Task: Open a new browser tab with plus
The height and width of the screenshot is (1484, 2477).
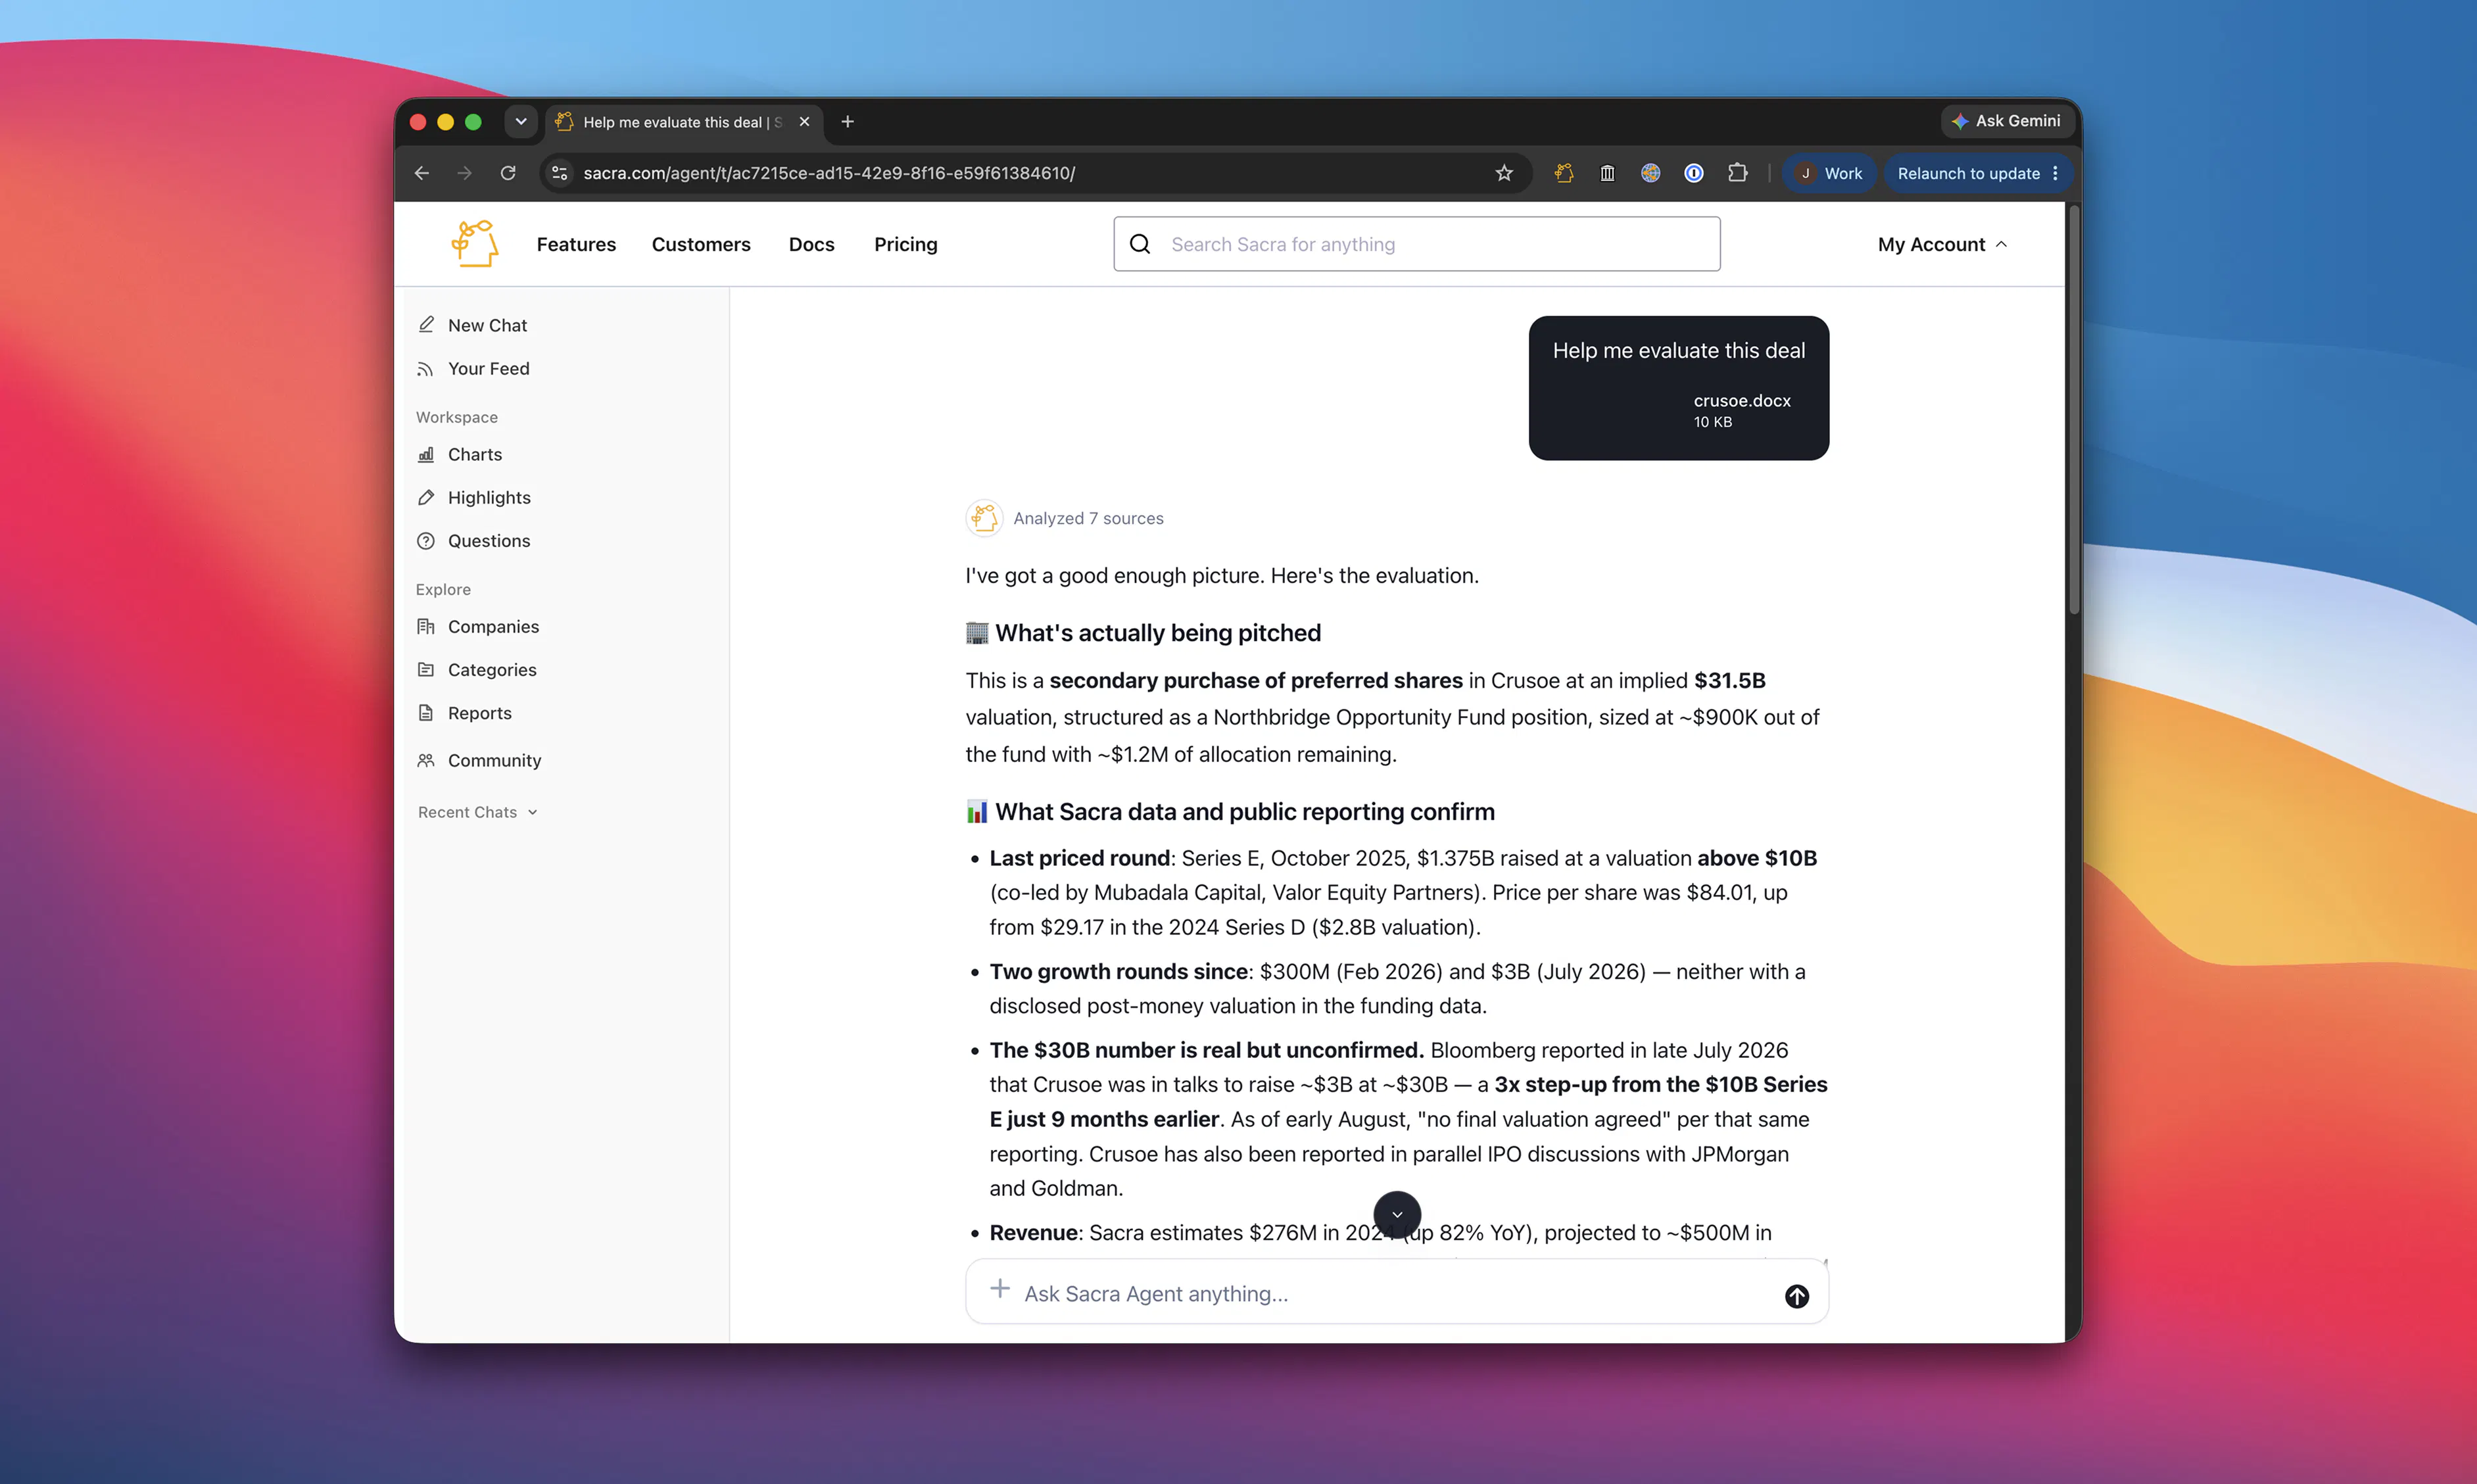Action: (x=848, y=122)
